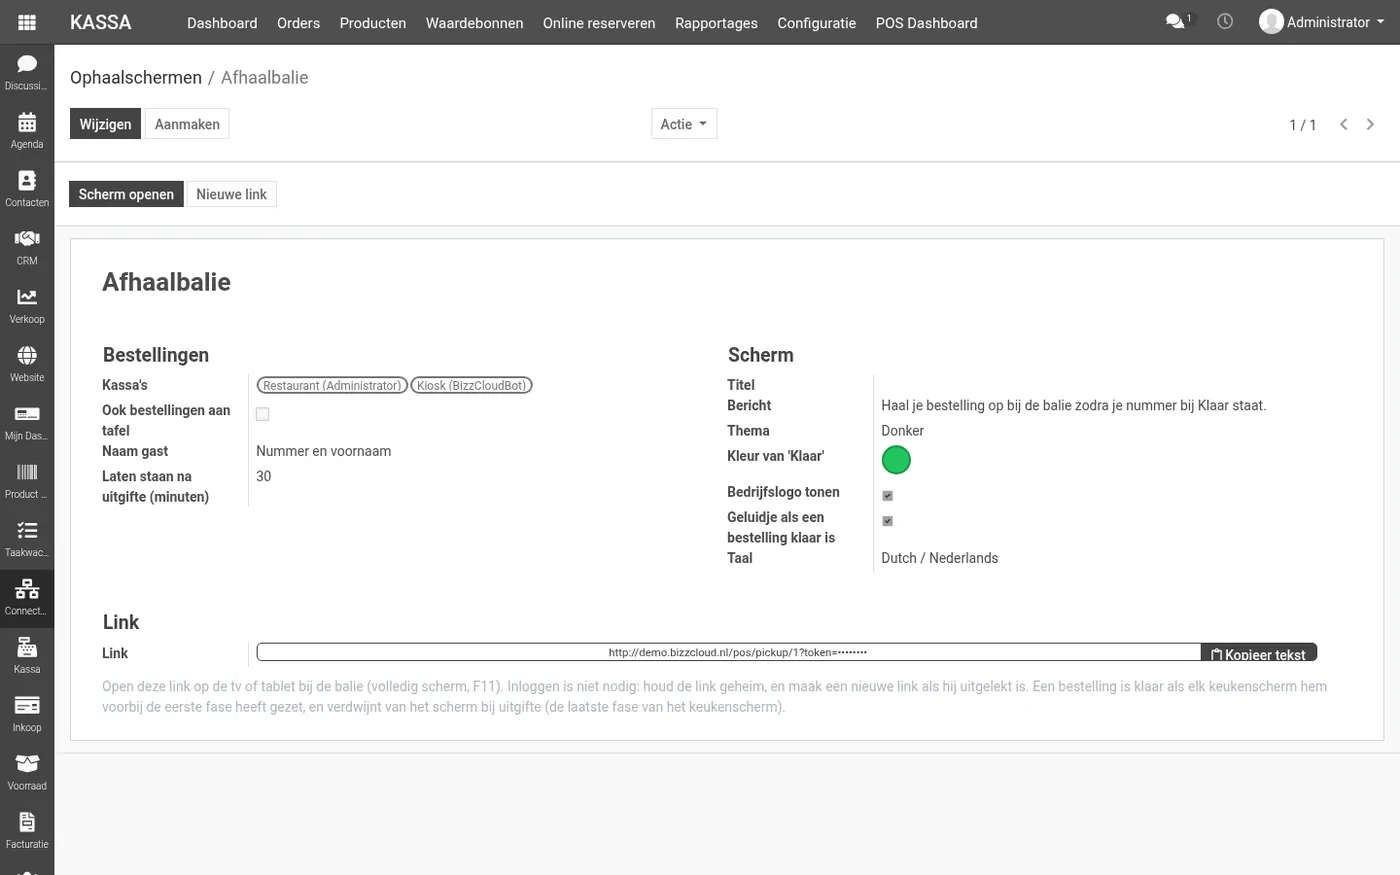The width and height of the screenshot is (1400, 875).
Task: Open the Facturatie invoicing app
Action: pos(27,831)
